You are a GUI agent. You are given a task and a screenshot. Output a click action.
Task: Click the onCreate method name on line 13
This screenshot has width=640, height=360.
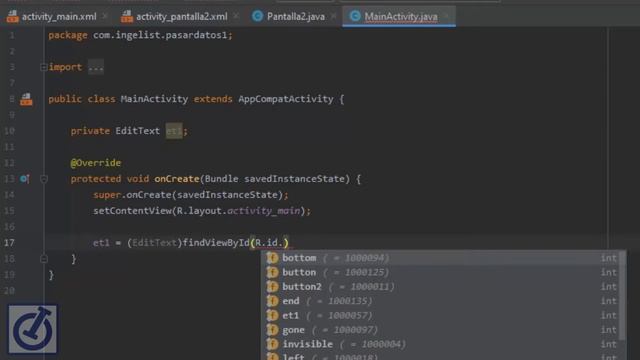177,179
